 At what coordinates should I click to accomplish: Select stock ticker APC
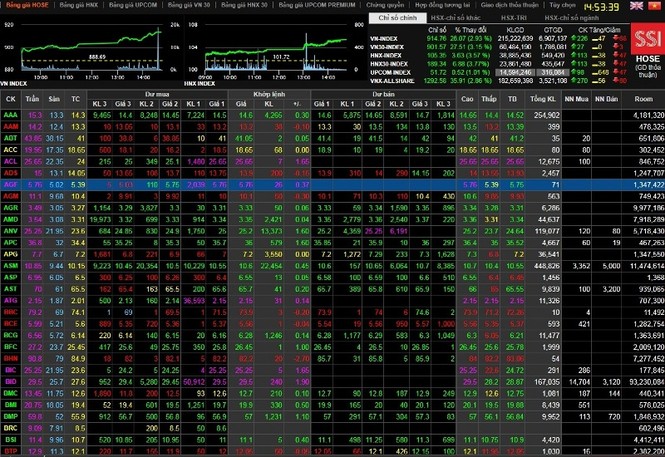click(x=11, y=243)
